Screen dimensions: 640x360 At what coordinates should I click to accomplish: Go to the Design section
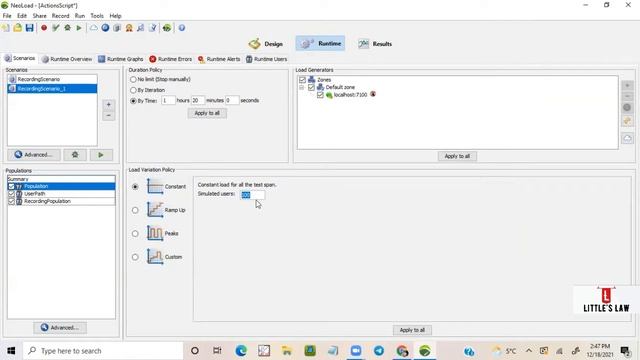(266, 44)
